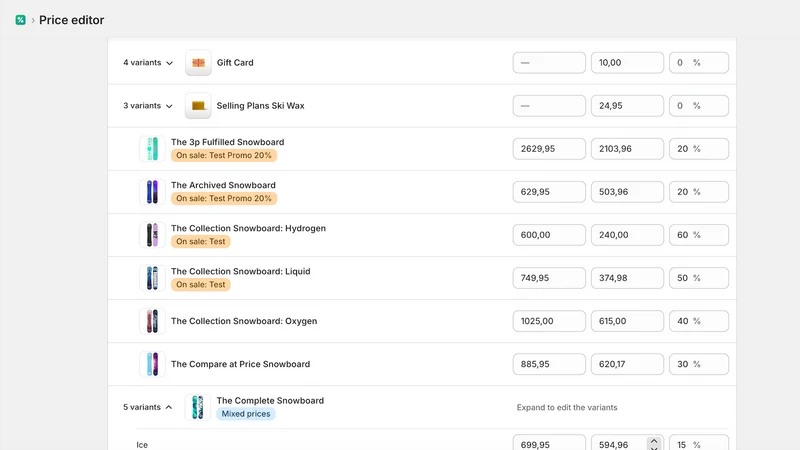Expand Selling Plans Ski Wax 3 variants
The width and height of the screenshot is (800, 450).
pos(148,106)
